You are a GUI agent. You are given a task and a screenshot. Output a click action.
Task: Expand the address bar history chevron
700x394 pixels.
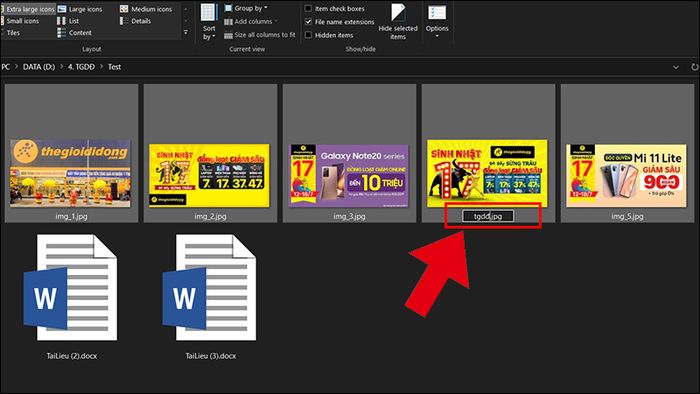(676, 67)
